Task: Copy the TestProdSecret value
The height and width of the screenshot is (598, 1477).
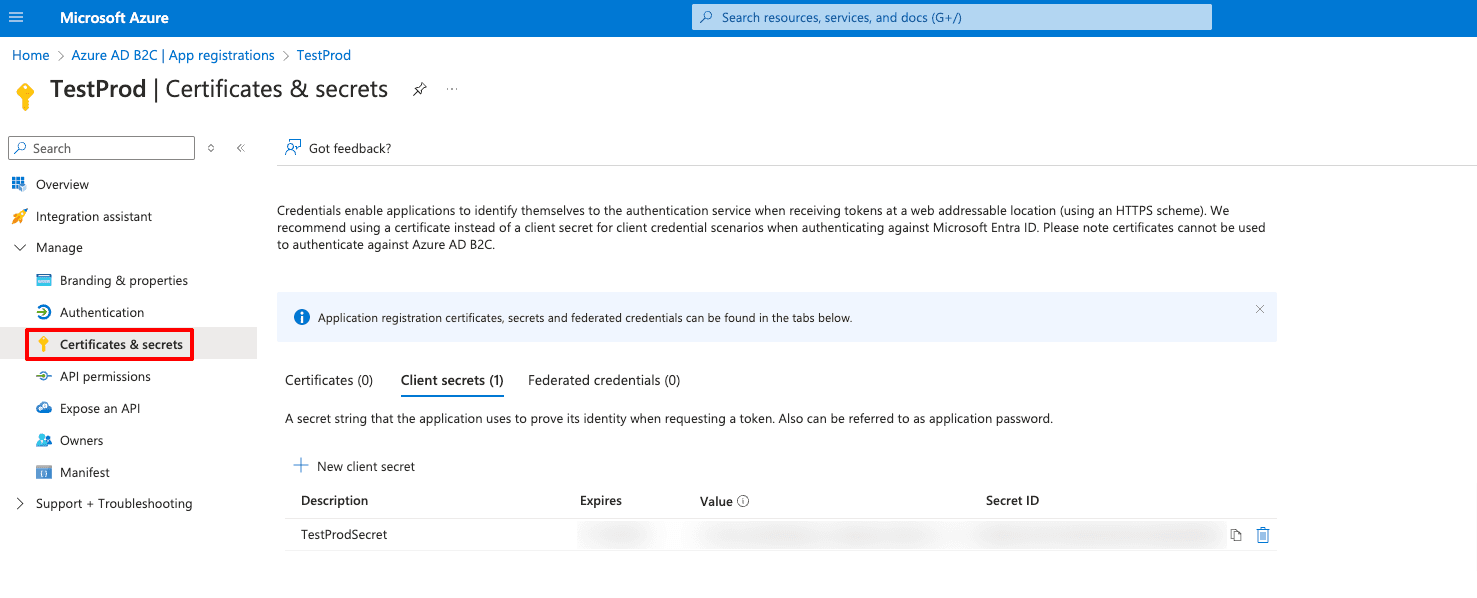Action: point(1235,535)
